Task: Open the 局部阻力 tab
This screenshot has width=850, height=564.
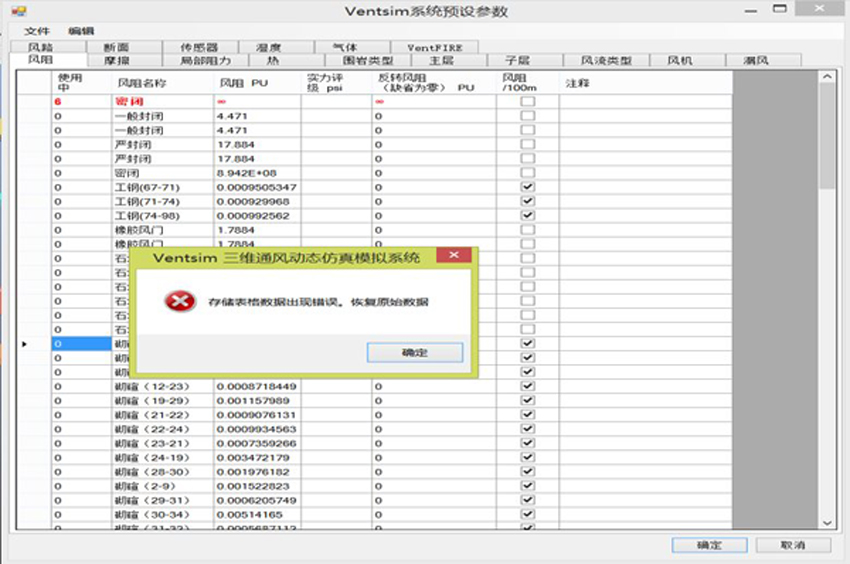Action: pyautogui.click(x=205, y=60)
